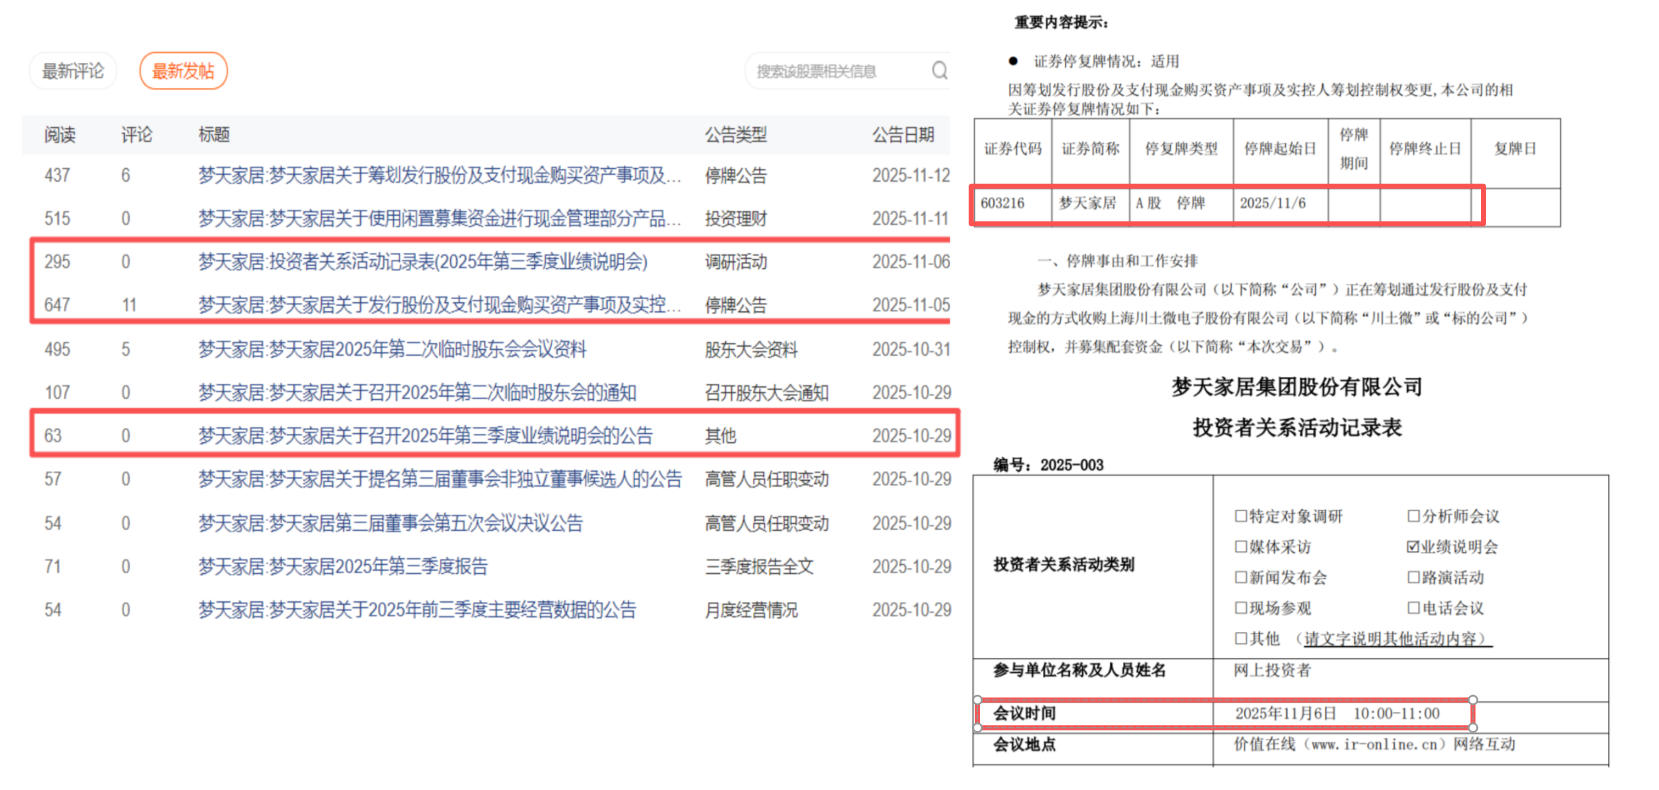Click the 阅读 column header
1659x790 pixels.
click(x=60, y=135)
